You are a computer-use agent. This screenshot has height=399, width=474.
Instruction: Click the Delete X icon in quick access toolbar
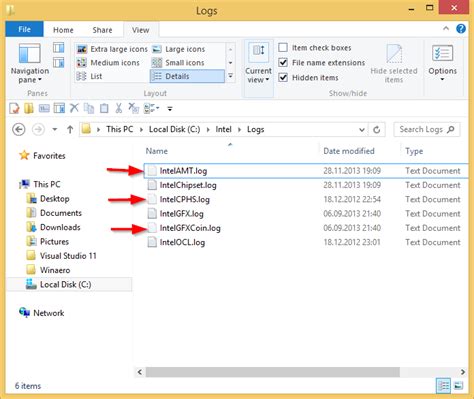[74, 108]
